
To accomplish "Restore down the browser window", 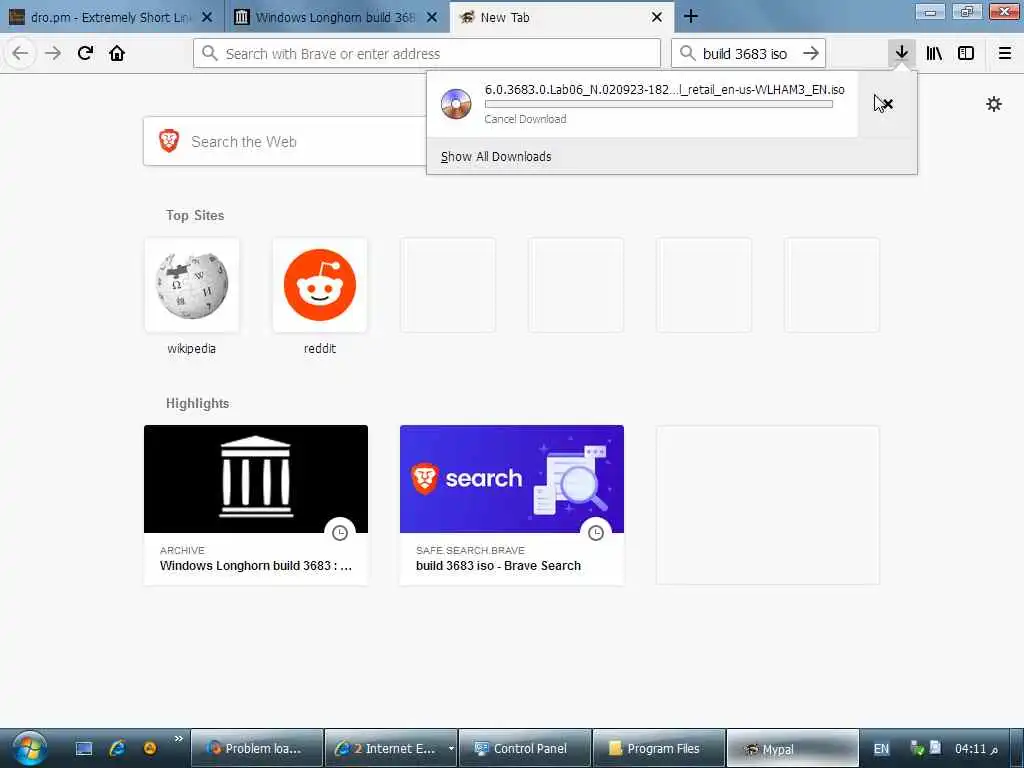I will click(x=967, y=11).
